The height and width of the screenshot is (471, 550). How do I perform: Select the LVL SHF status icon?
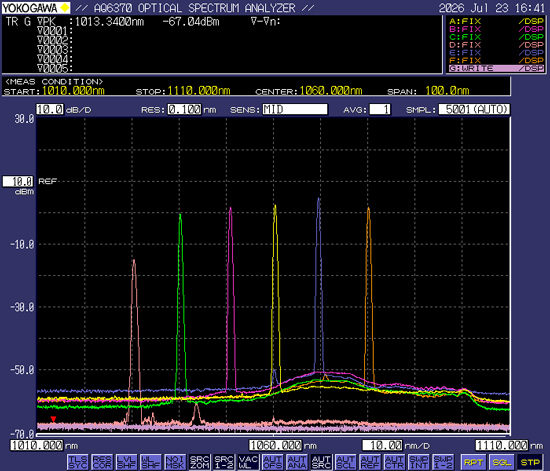[x=126, y=462]
